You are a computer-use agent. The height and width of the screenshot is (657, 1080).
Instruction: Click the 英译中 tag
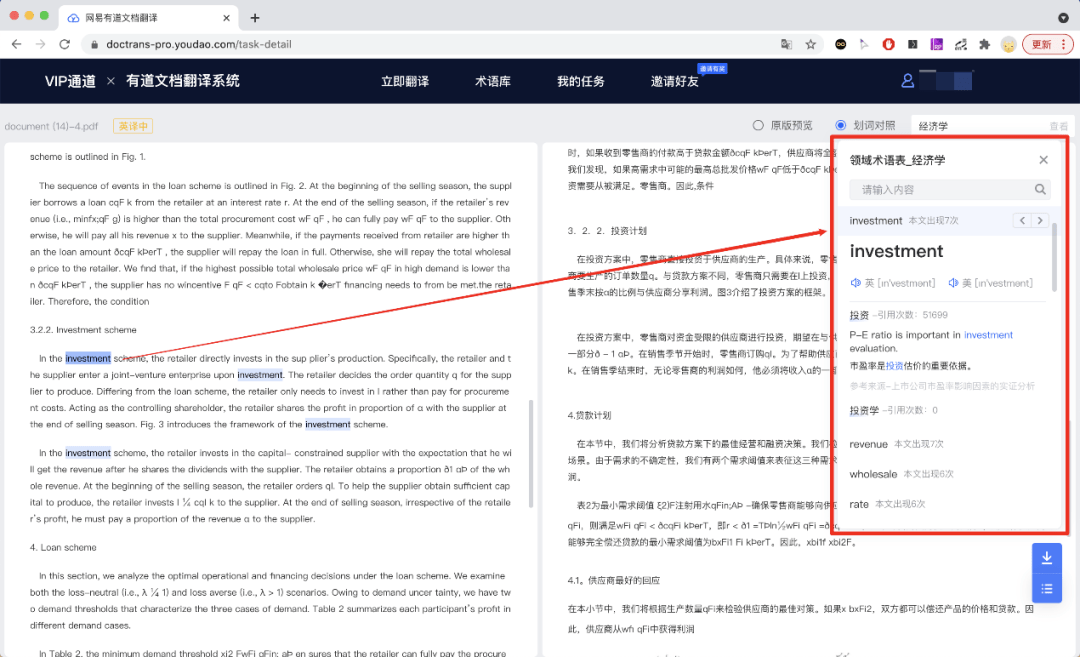133,126
